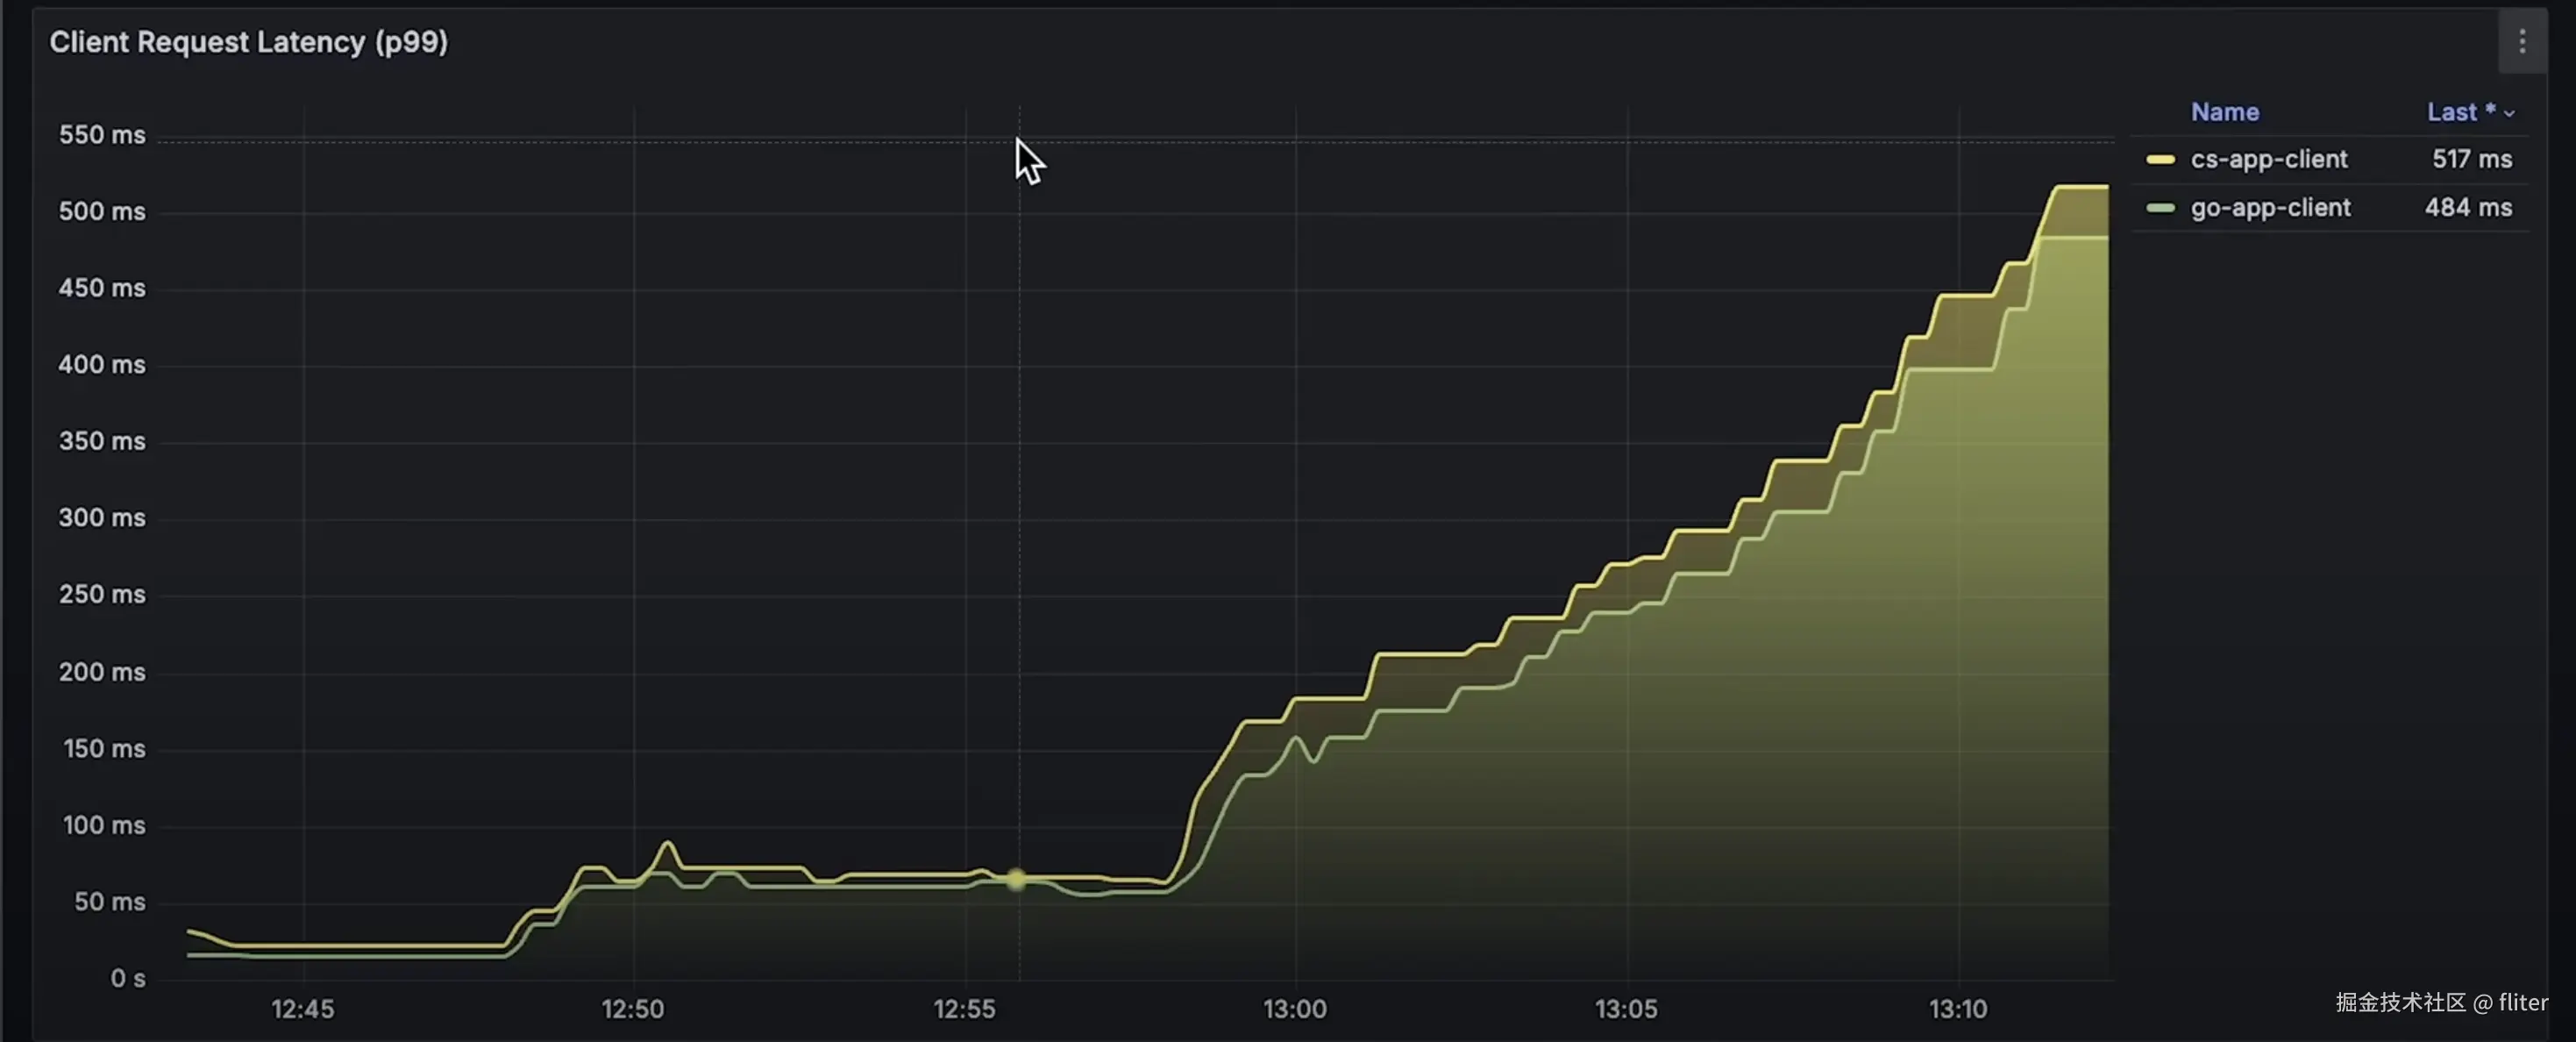This screenshot has width=2576, height=1042.
Task: Toggle cs-app-client series in legend
Action: coord(2268,160)
